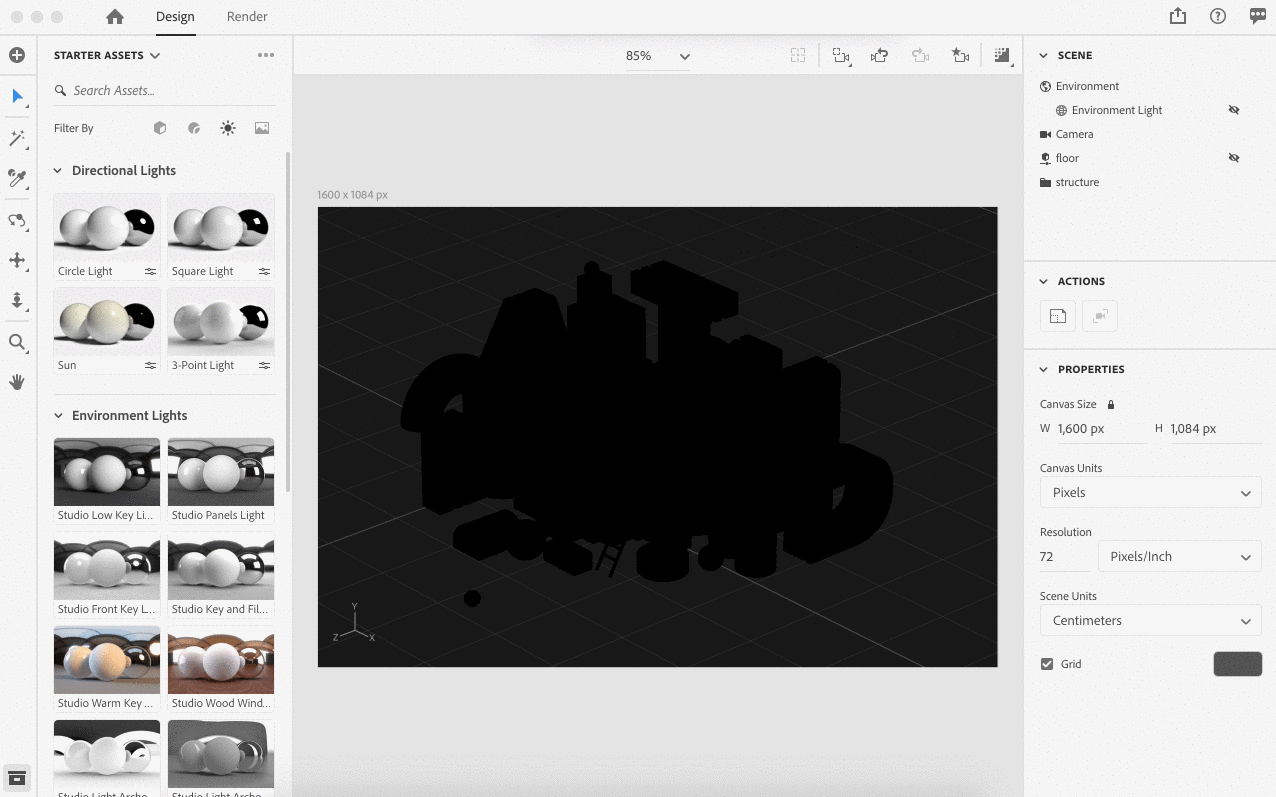
Task: Open settings sliders icon on 3-Point Light
Action: 264,365
